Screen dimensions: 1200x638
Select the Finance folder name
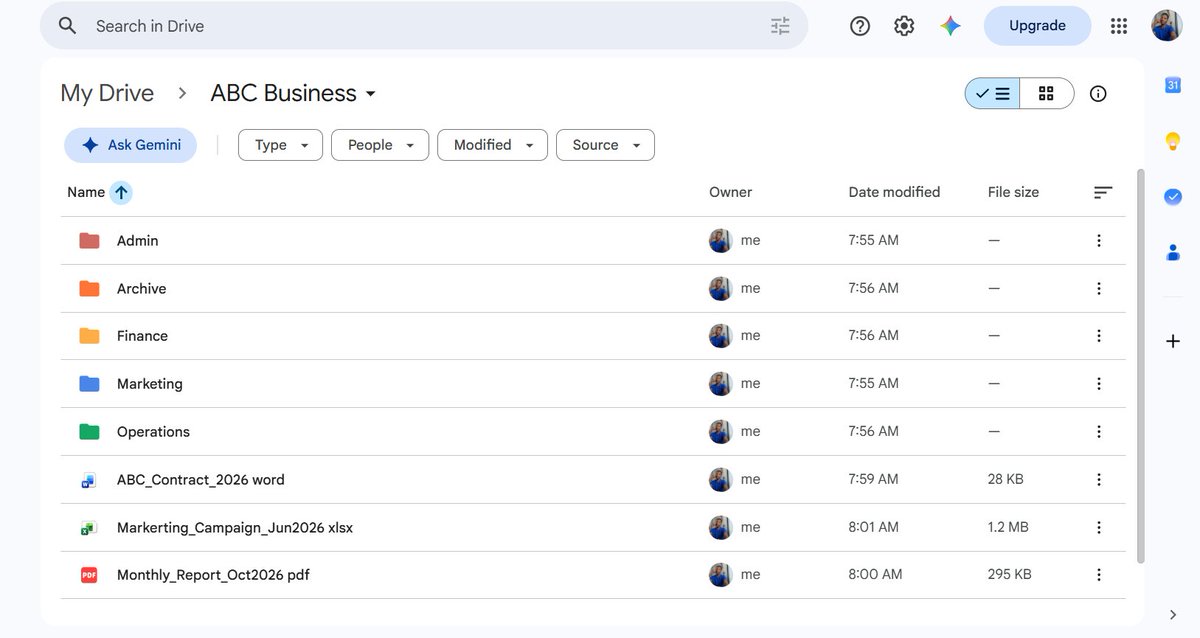(x=142, y=336)
